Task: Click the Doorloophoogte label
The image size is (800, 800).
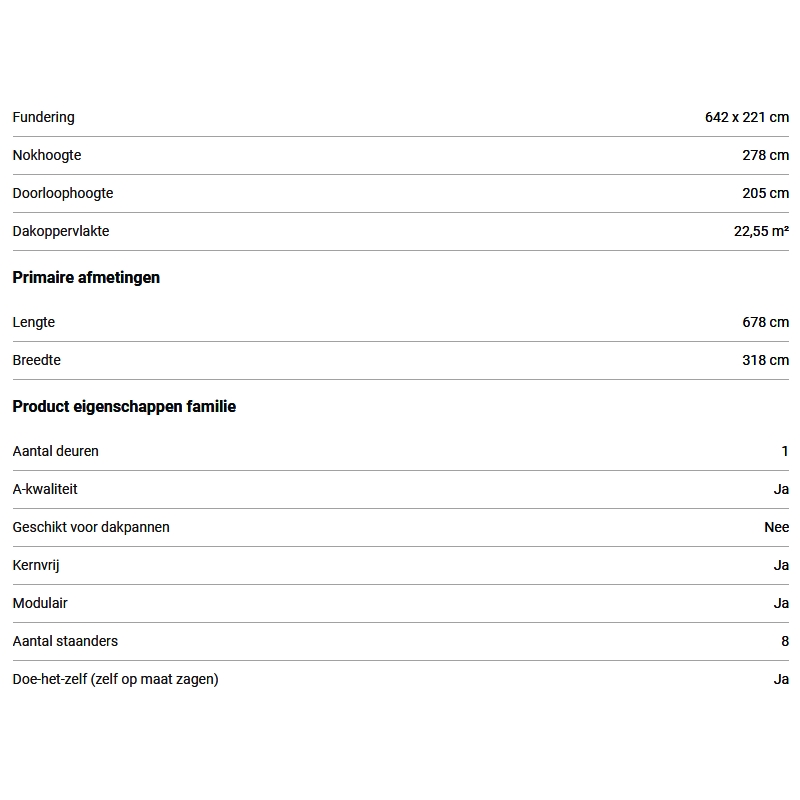Action: (63, 193)
